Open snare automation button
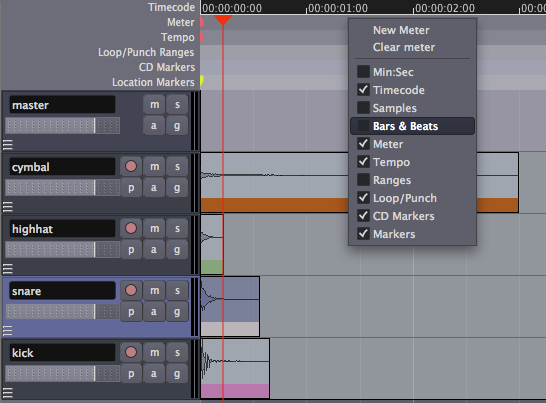This screenshot has width=546, height=403. [x=154, y=311]
